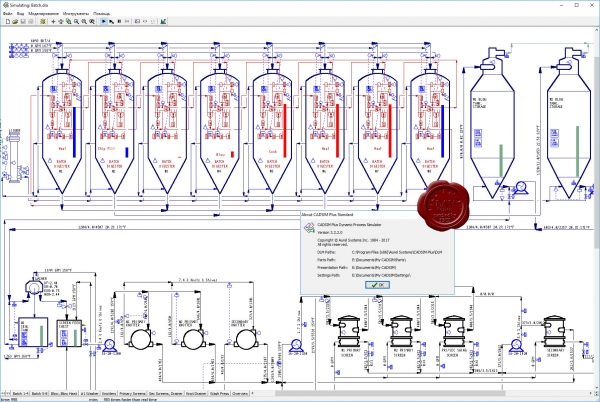600x402 pixels.
Task: Click the New document toolbar icon
Action: [8, 22]
